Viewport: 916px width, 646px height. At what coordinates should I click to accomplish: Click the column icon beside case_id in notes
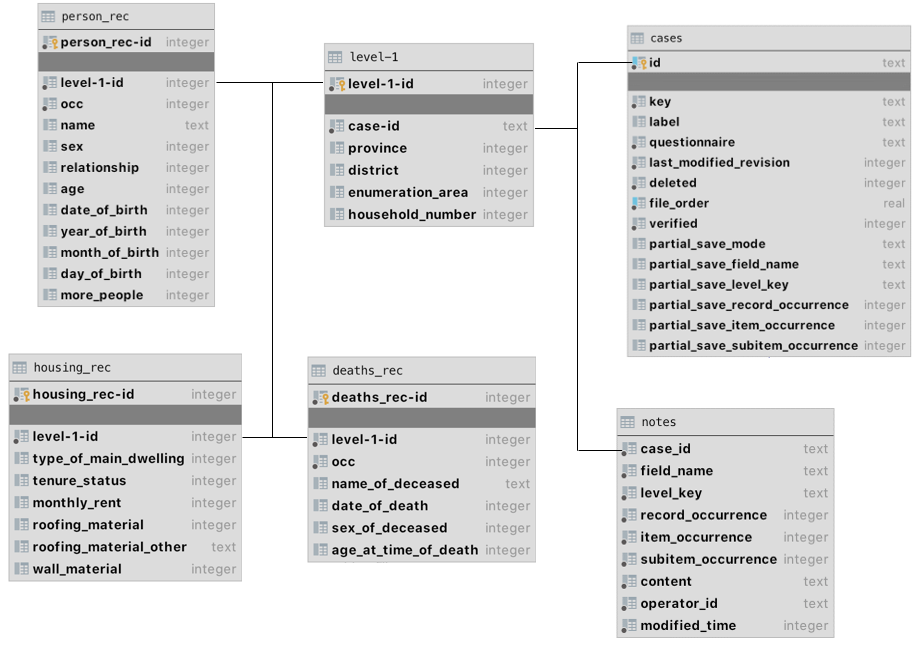click(629, 449)
